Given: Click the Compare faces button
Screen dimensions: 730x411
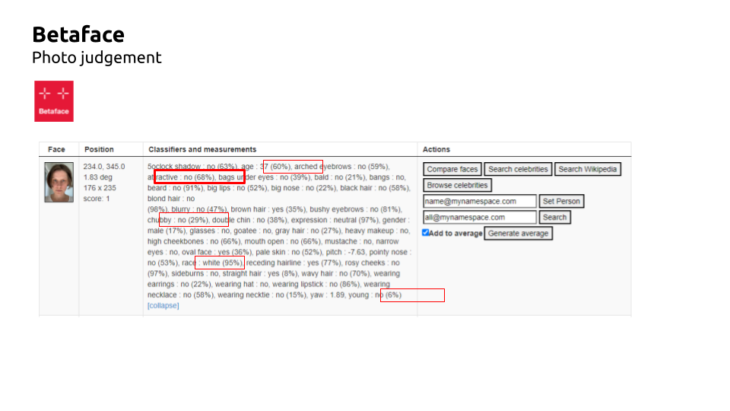Looking at the screenshot, I should (x=452, y=169).
